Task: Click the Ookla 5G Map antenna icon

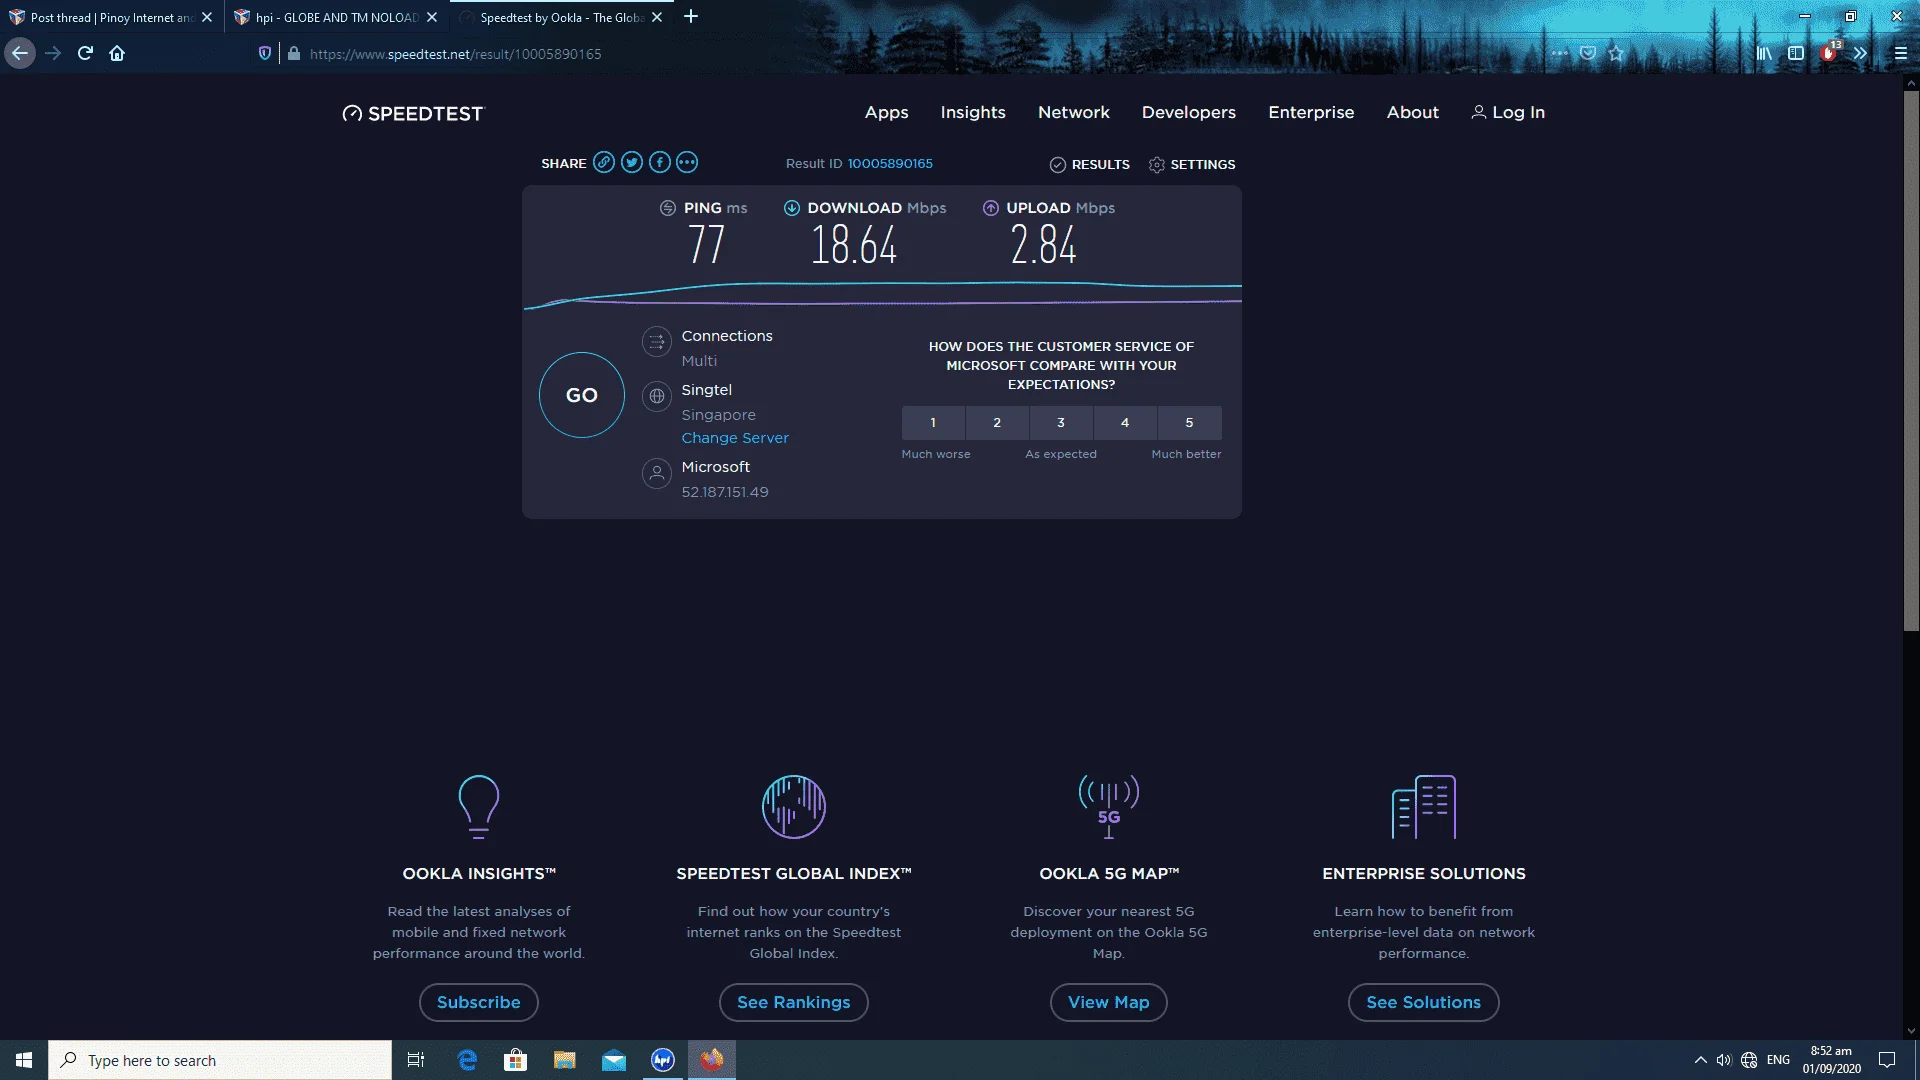Action: tap(1109, 806)
